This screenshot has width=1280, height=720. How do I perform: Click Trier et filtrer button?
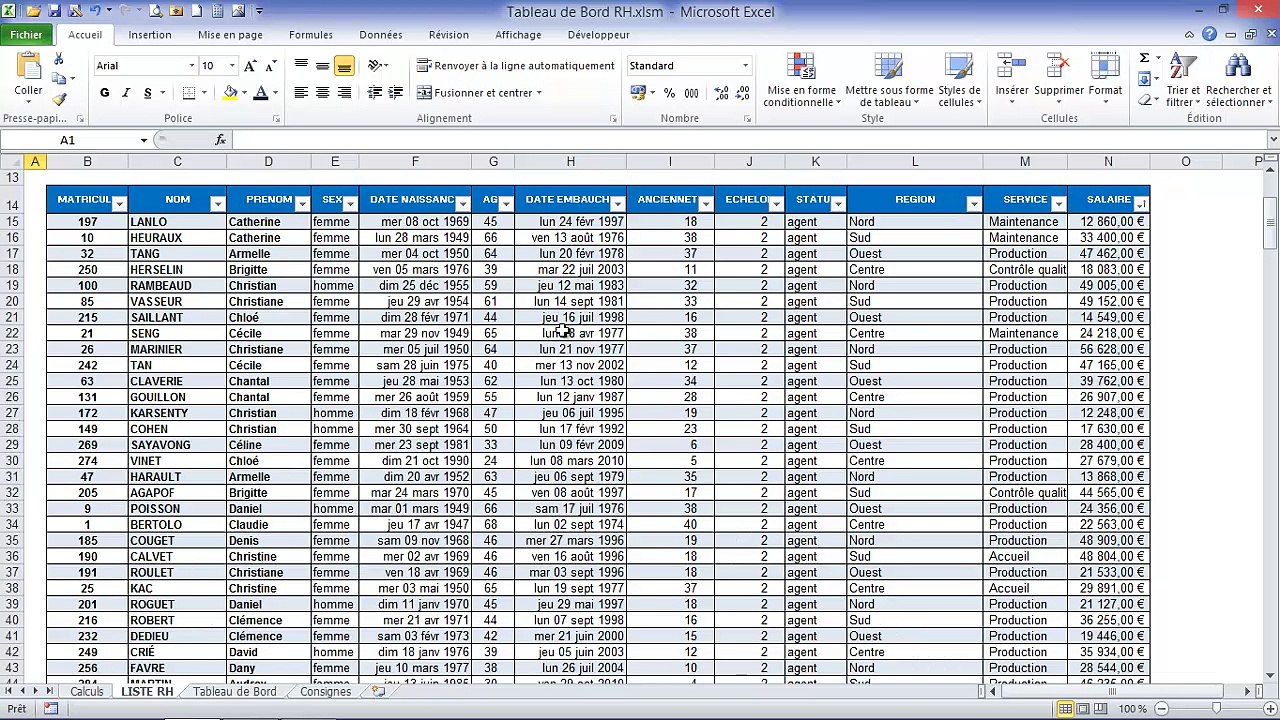coord(1183,80)
